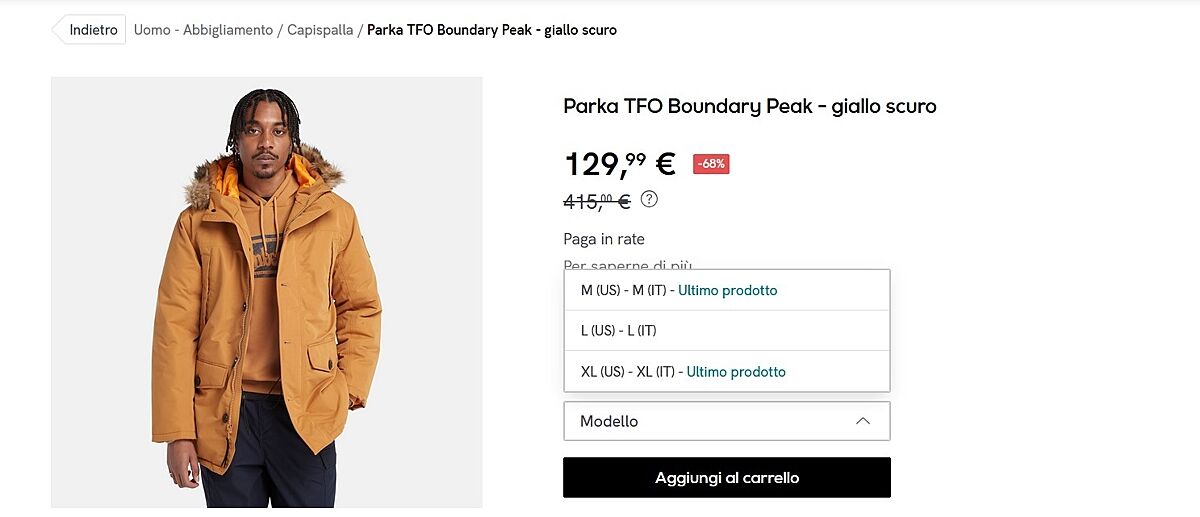
Task: Open the Uomo - Abbigliamento breadcrumb
Action: coord(203,30)
